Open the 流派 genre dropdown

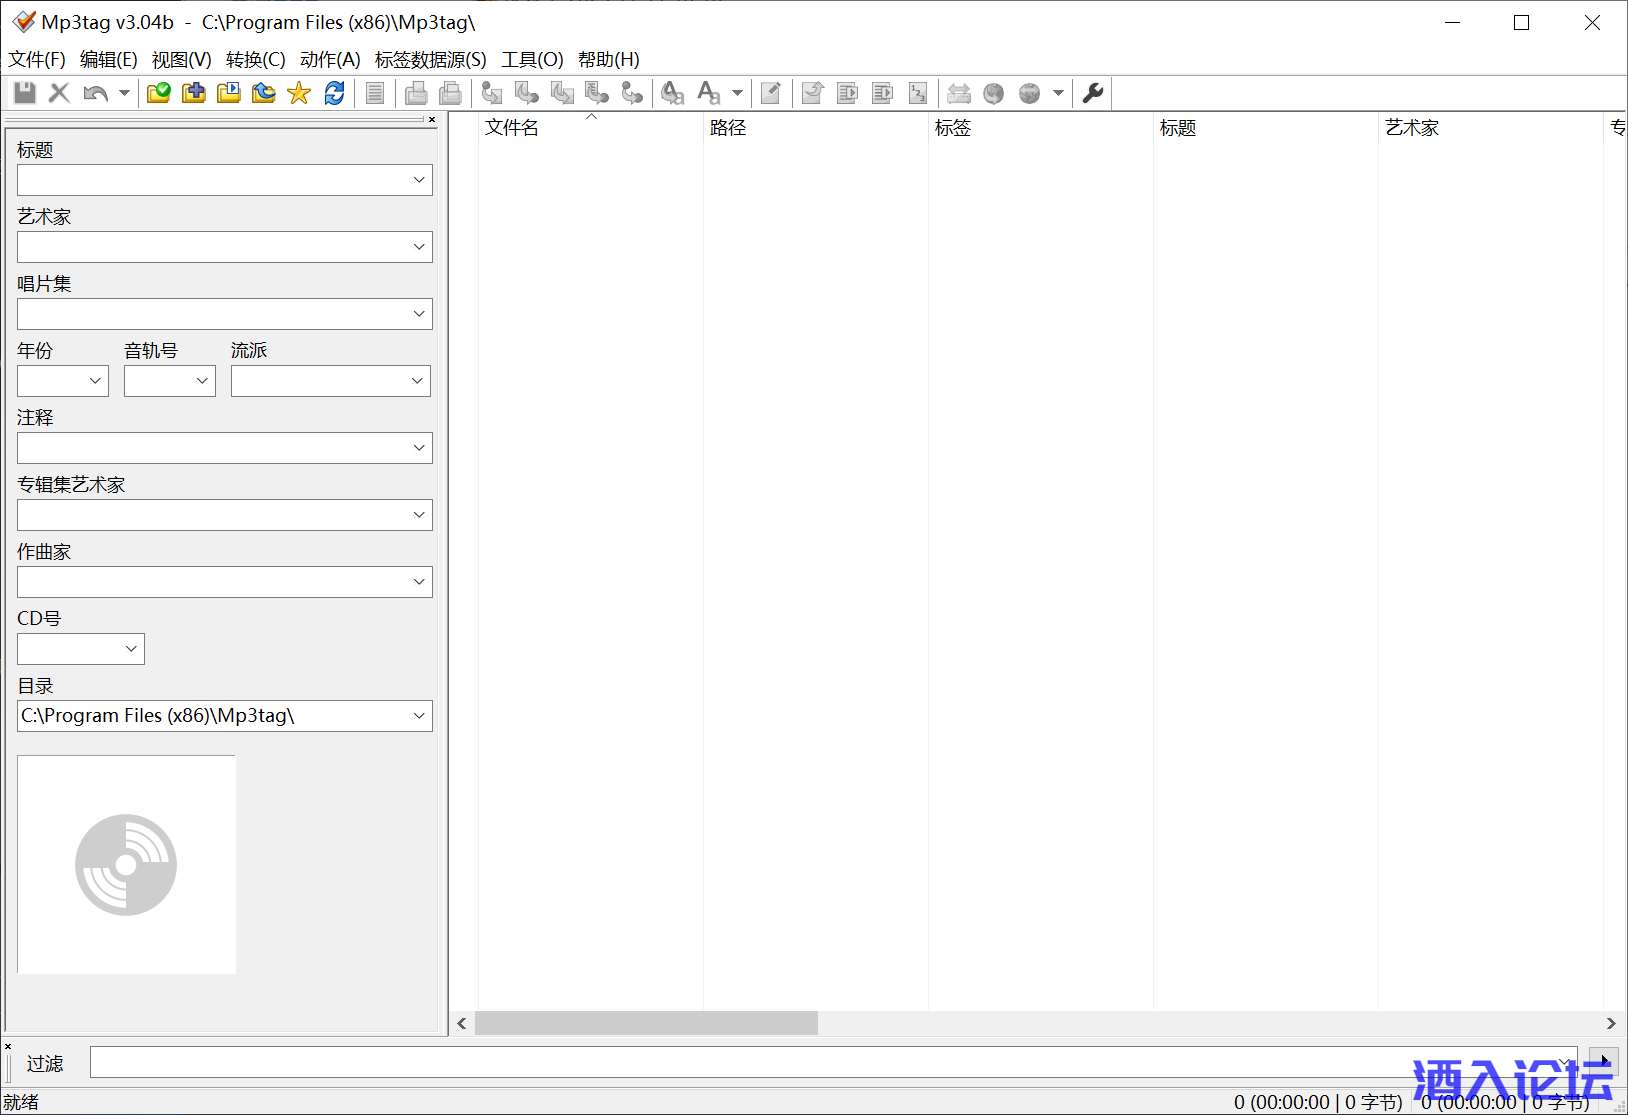click(x=417, y=381)
